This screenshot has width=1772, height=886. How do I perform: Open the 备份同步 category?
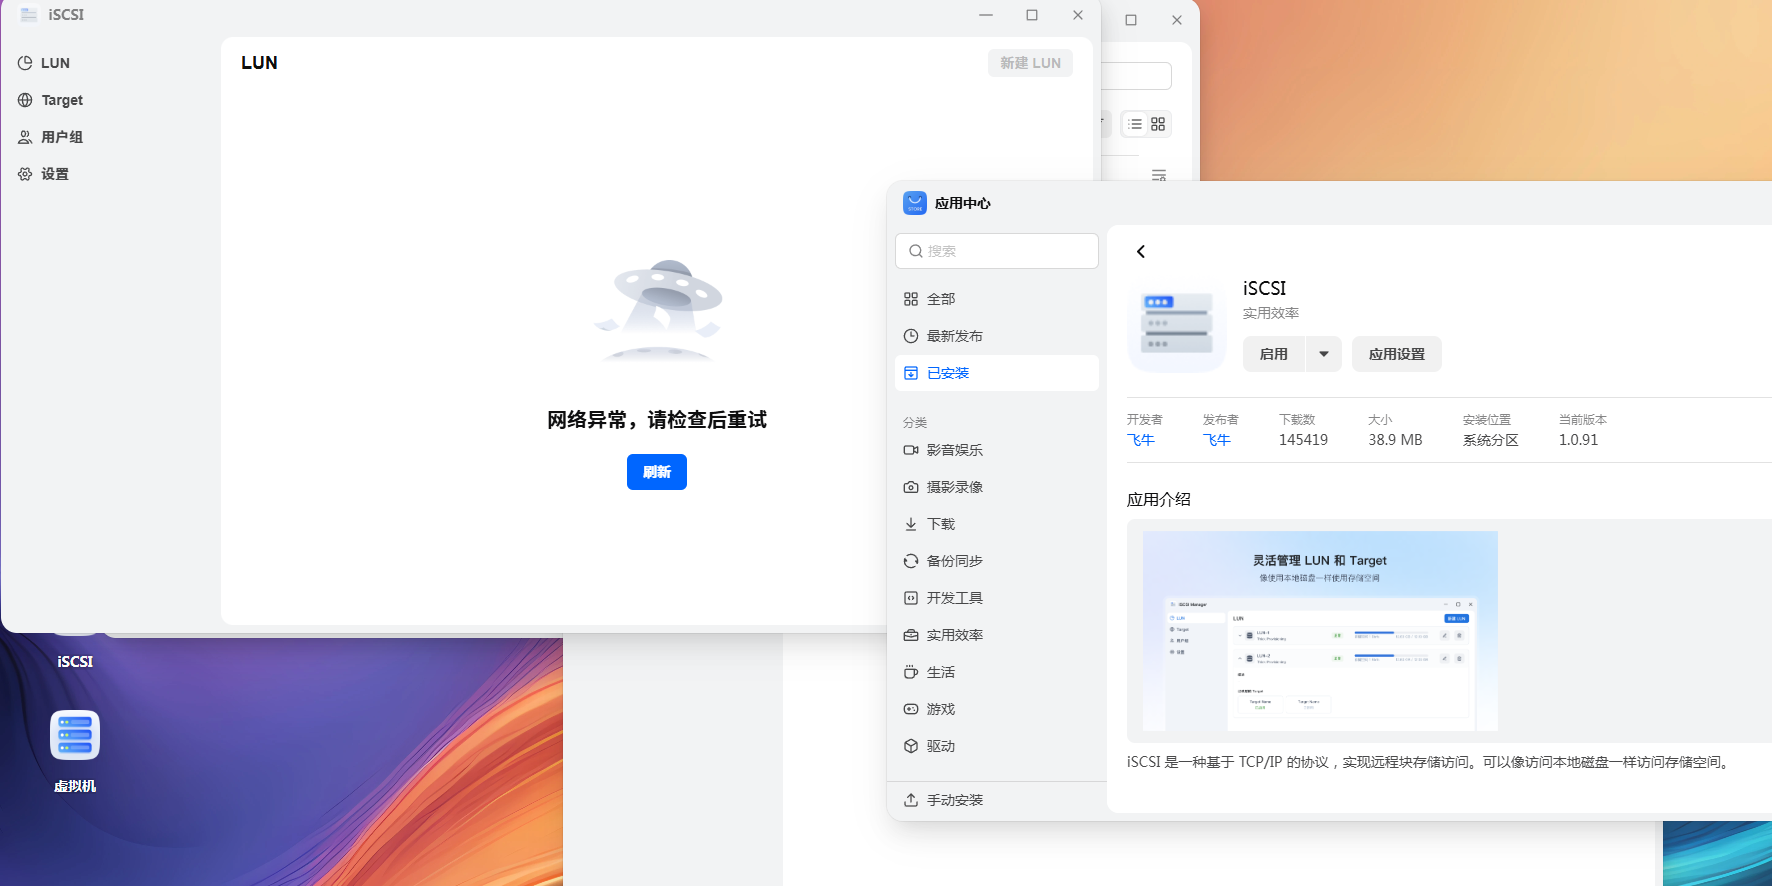coord(997,561)
